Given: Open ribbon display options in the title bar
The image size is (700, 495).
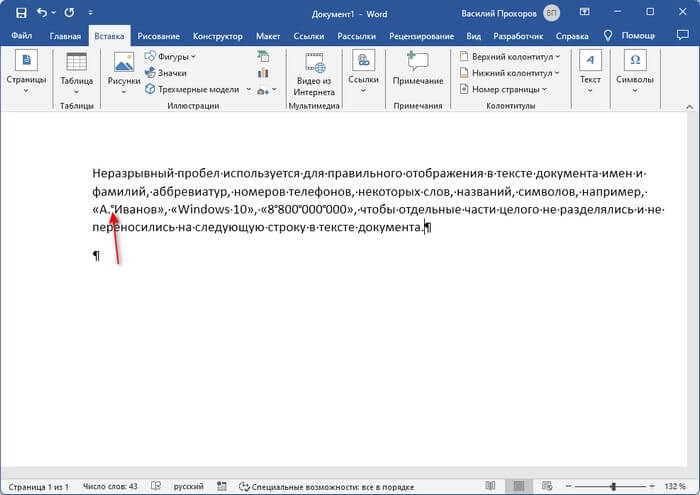Looking at the screenshot, I should (584, 12).
